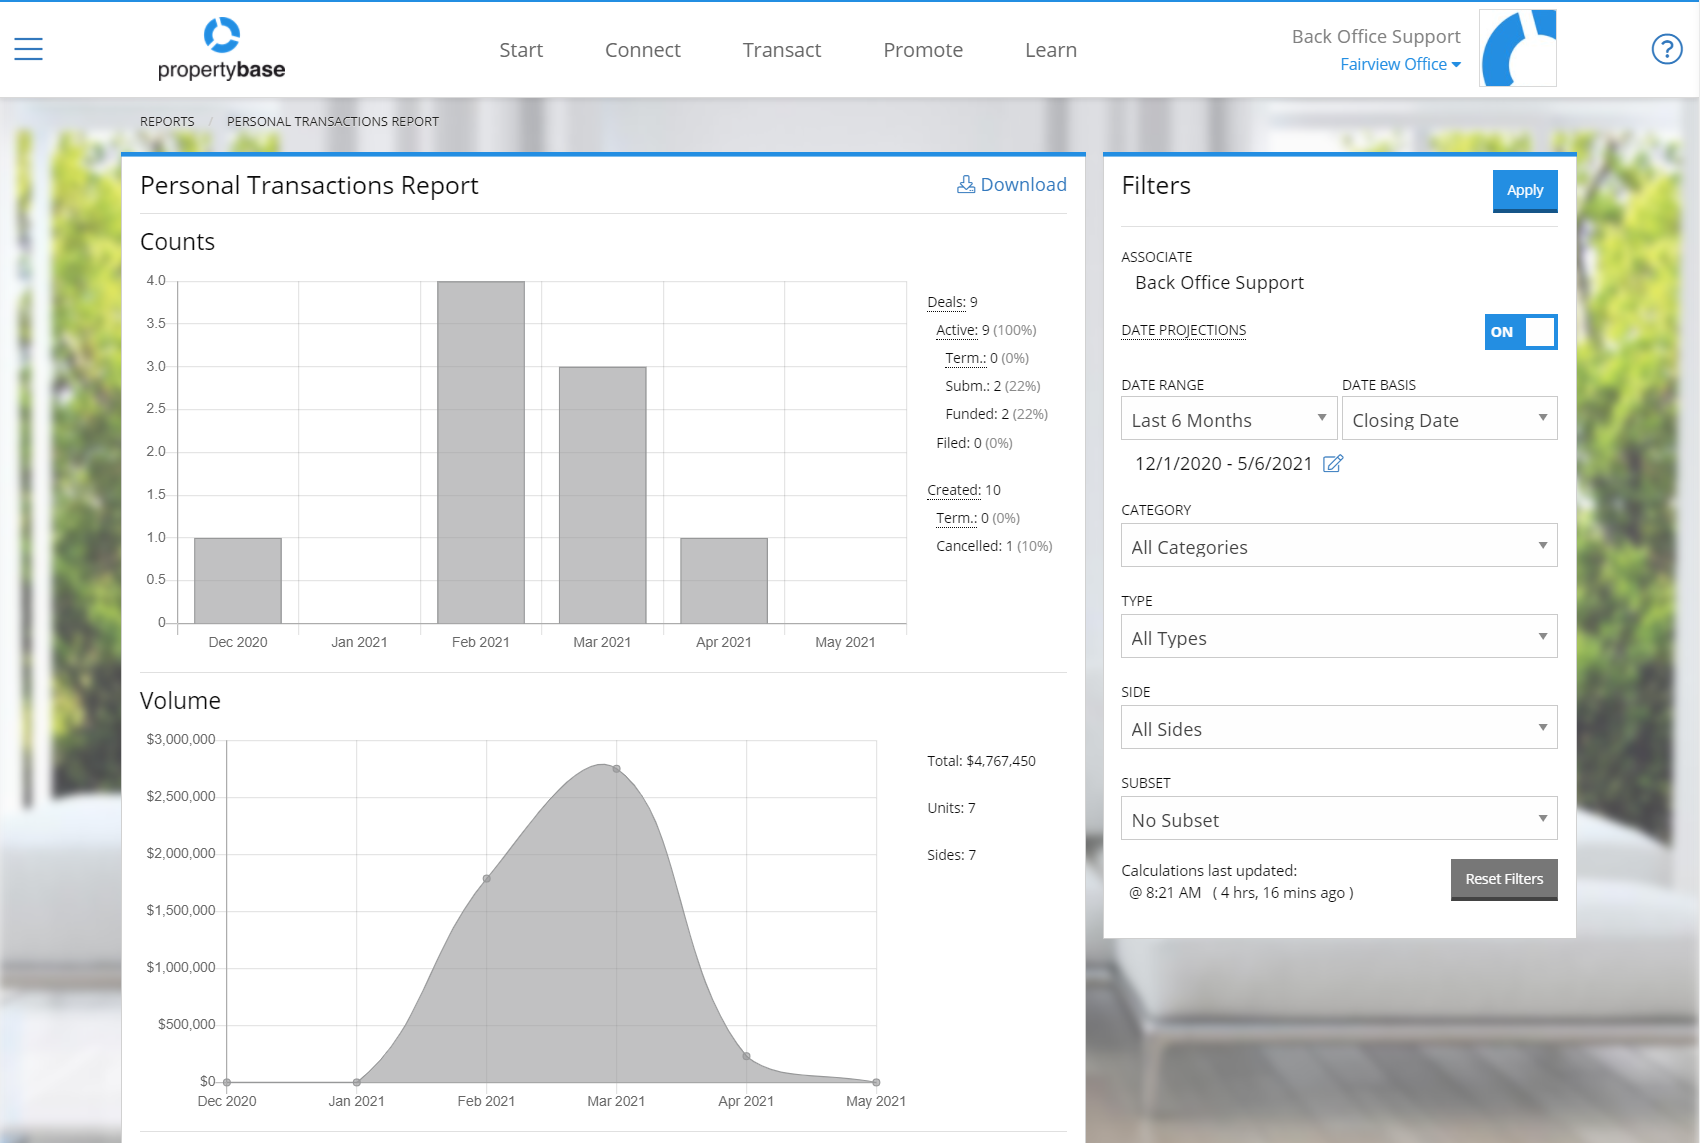The height and width of the screenshot is (1143, 1700).
Task: Click Reset Filters
Action: pos(1503,879)
